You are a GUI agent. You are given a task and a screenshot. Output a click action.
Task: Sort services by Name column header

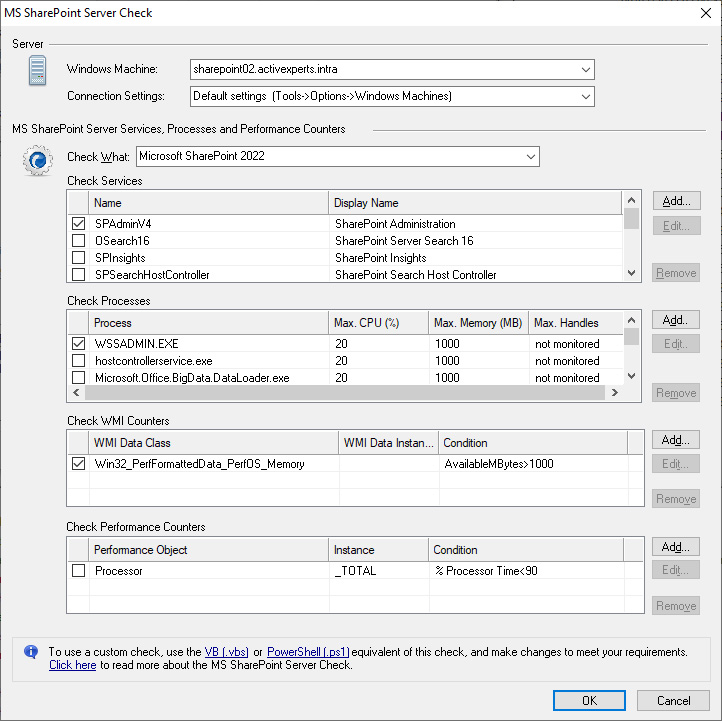[208, 203]
